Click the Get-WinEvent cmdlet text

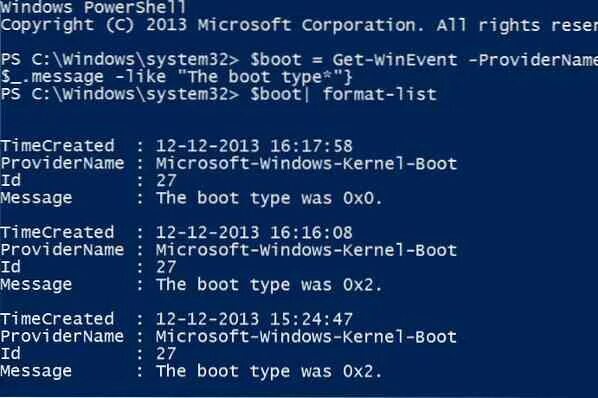point(395,60)
